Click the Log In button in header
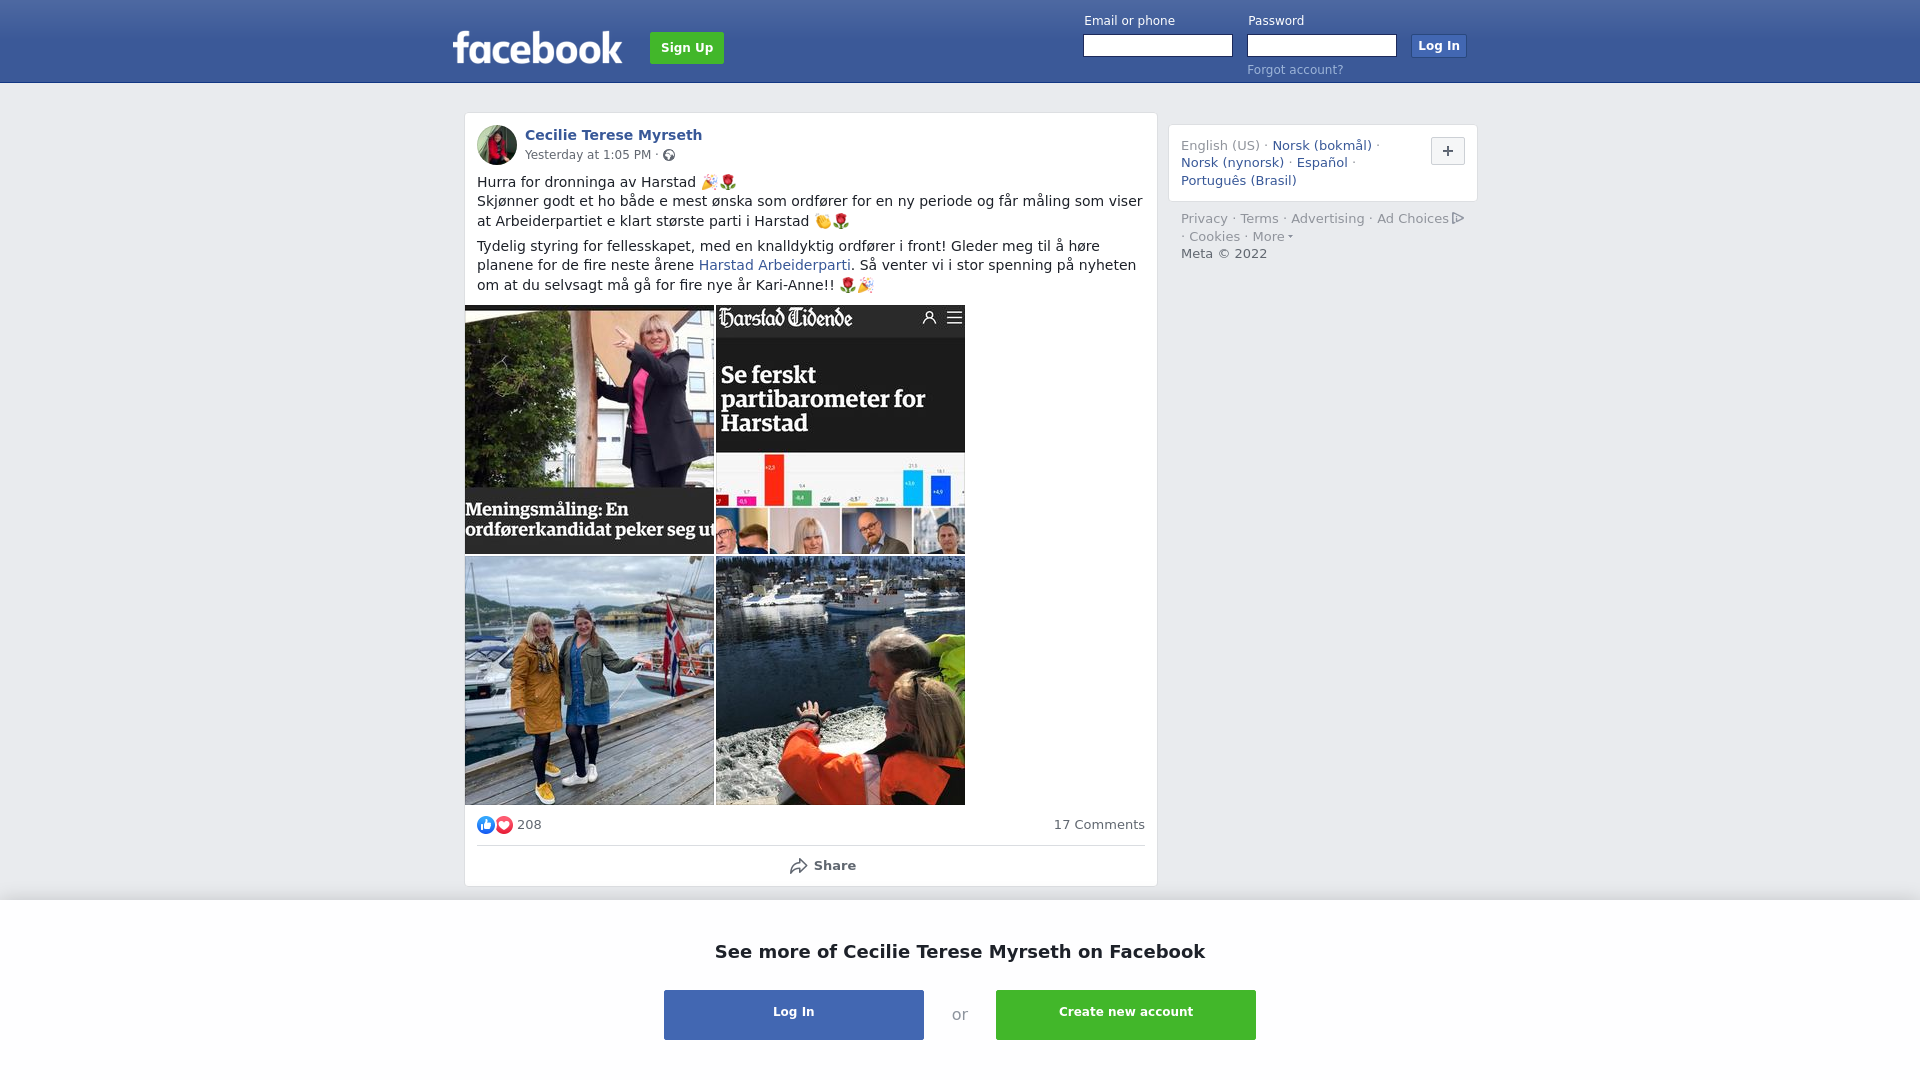The width and height of the screenshot is (1920, 1080). tap(1439, 46)
